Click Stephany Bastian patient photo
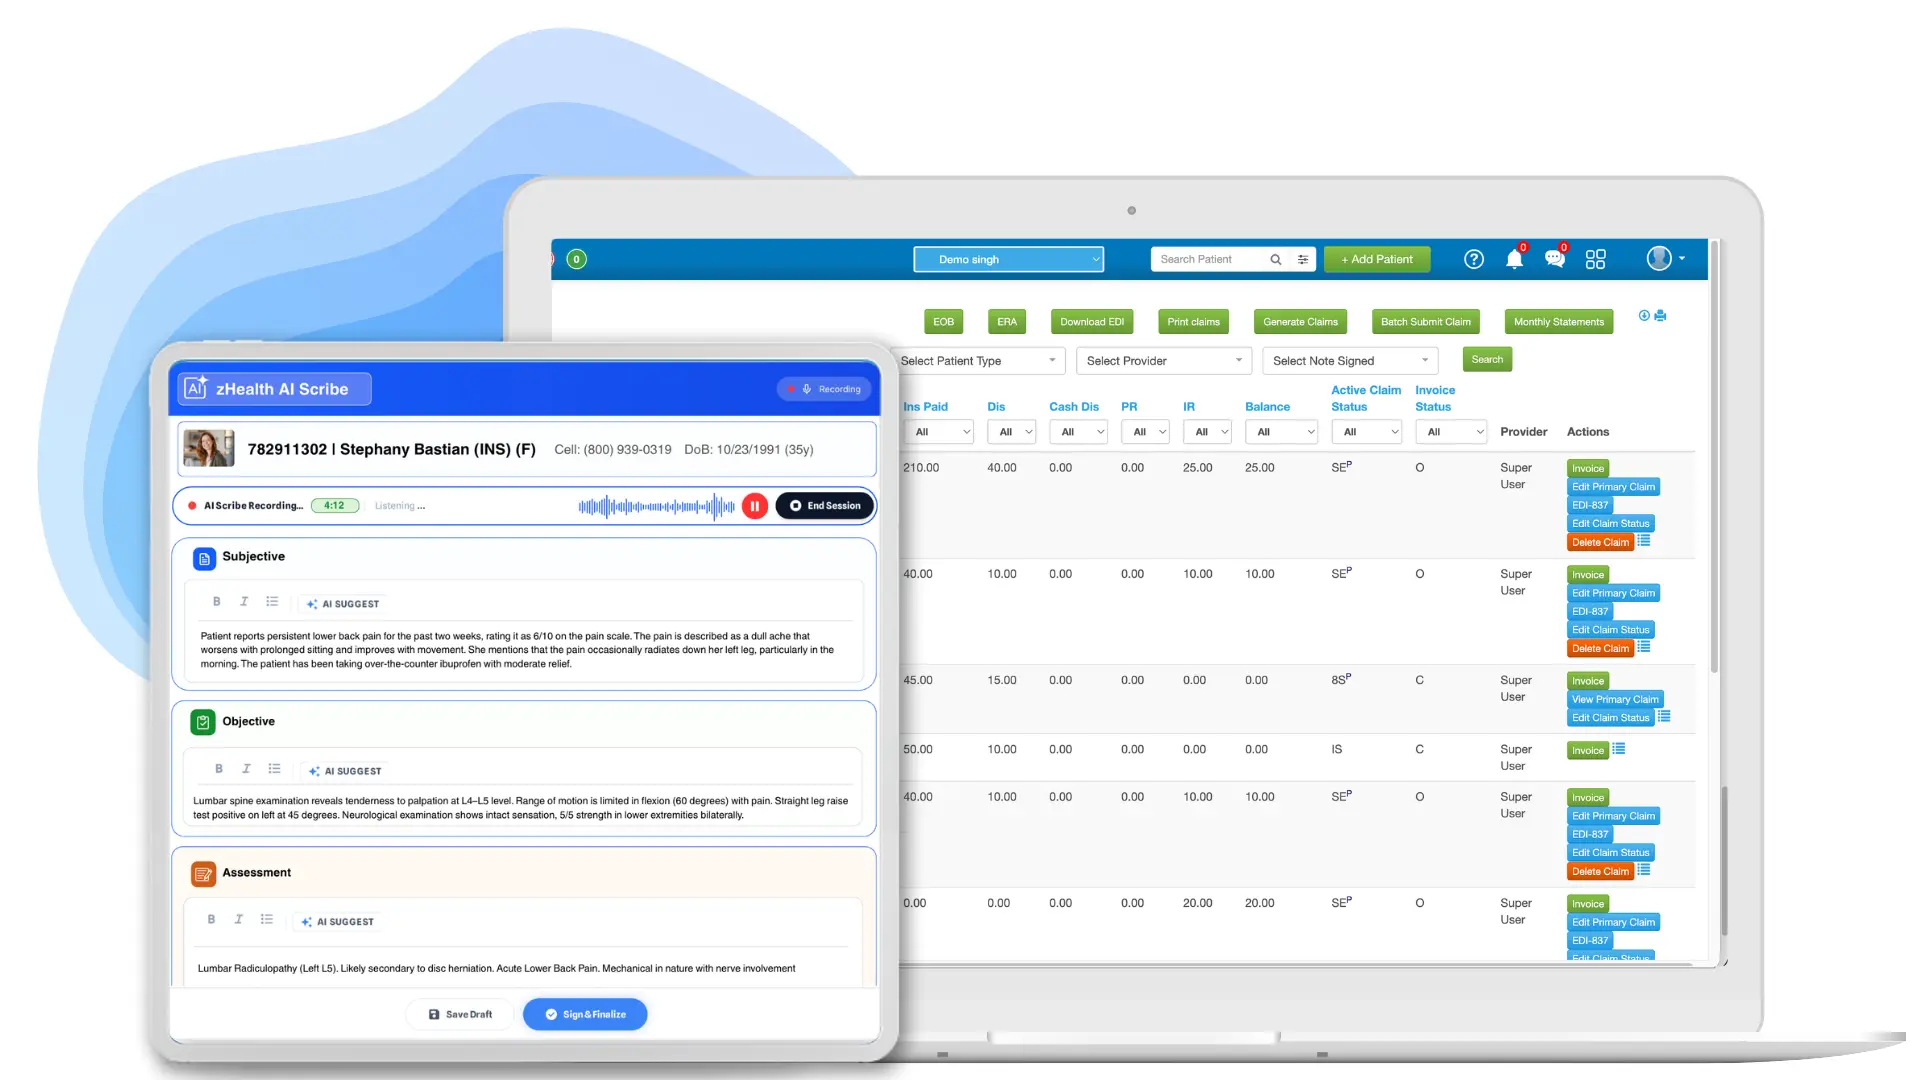 (208, 449)
